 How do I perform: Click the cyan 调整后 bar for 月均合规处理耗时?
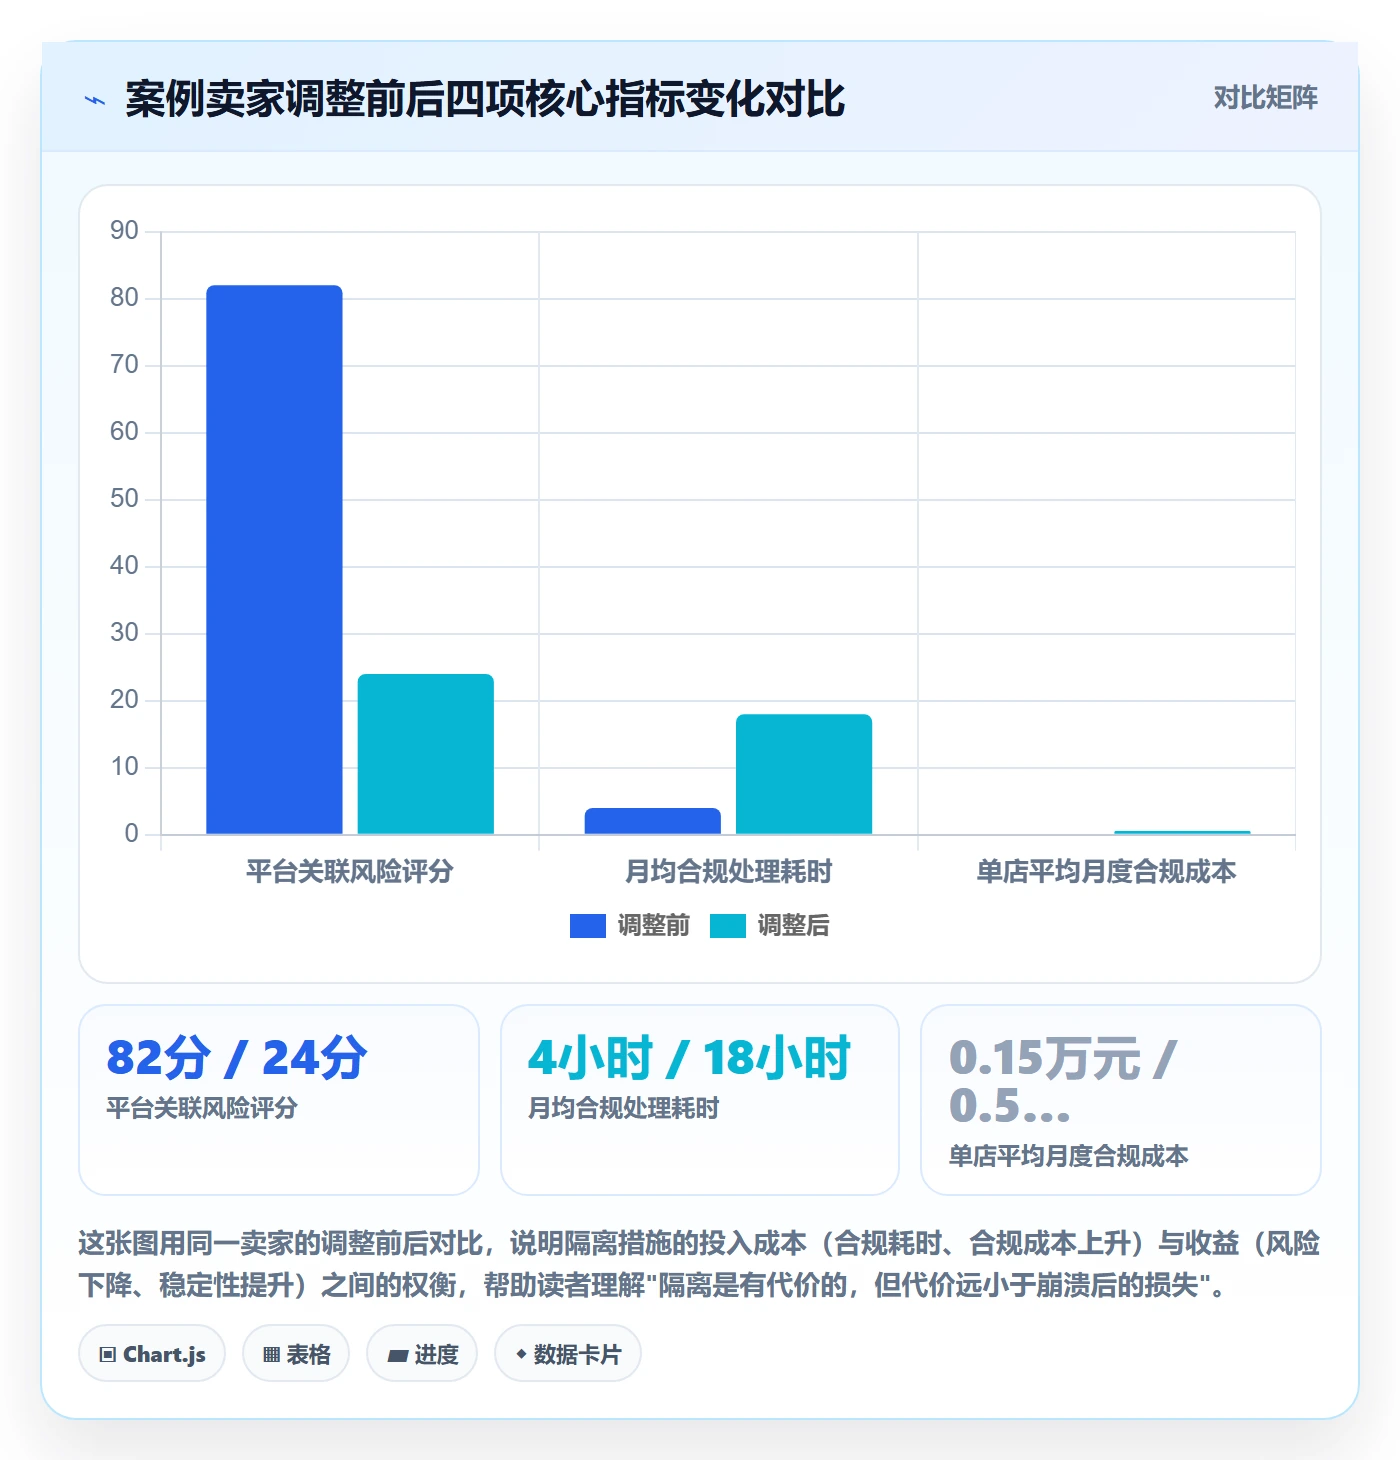click(x=804, y=774)
